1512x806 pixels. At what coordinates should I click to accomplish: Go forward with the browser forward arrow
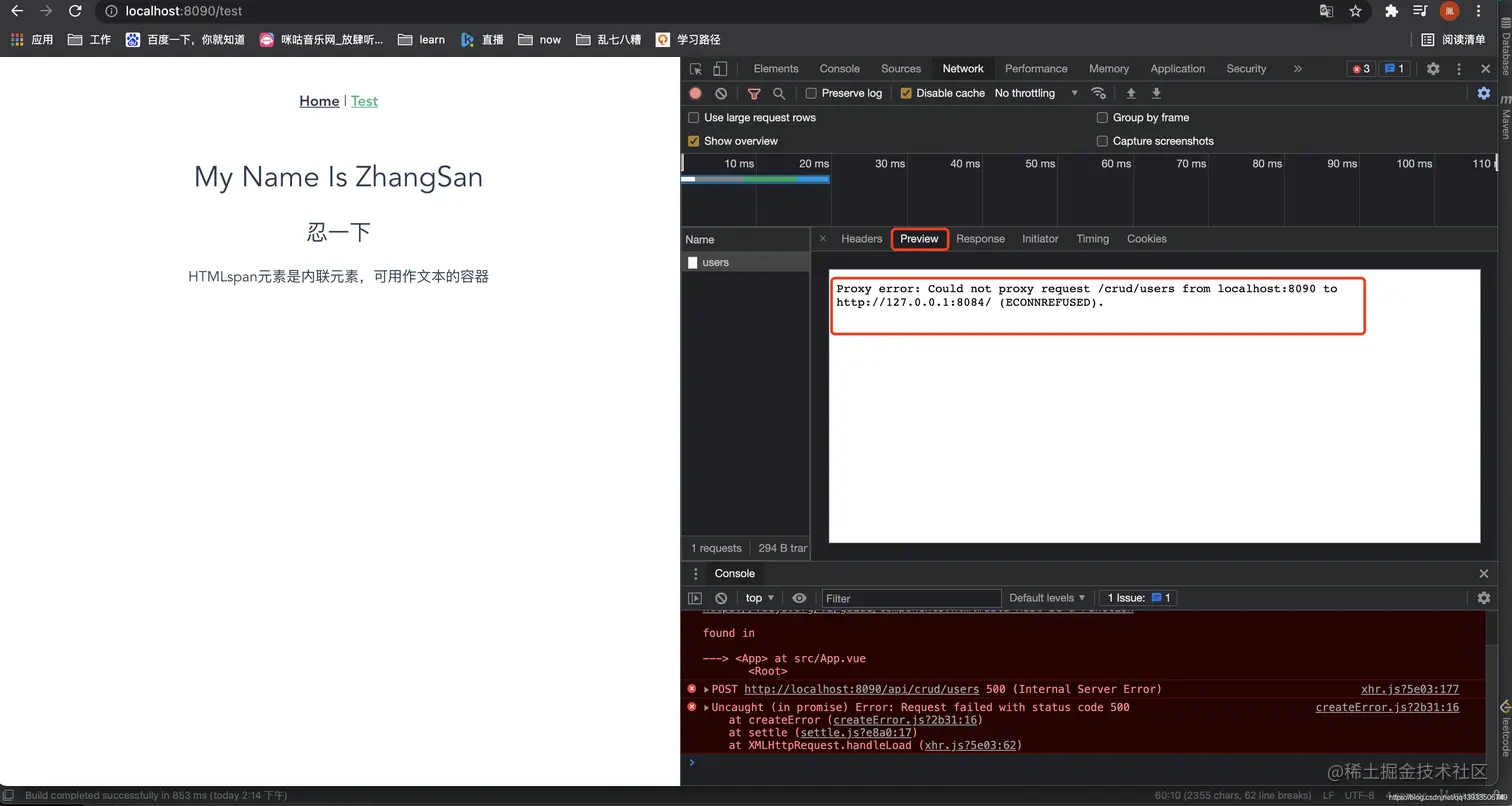(46, 11)
